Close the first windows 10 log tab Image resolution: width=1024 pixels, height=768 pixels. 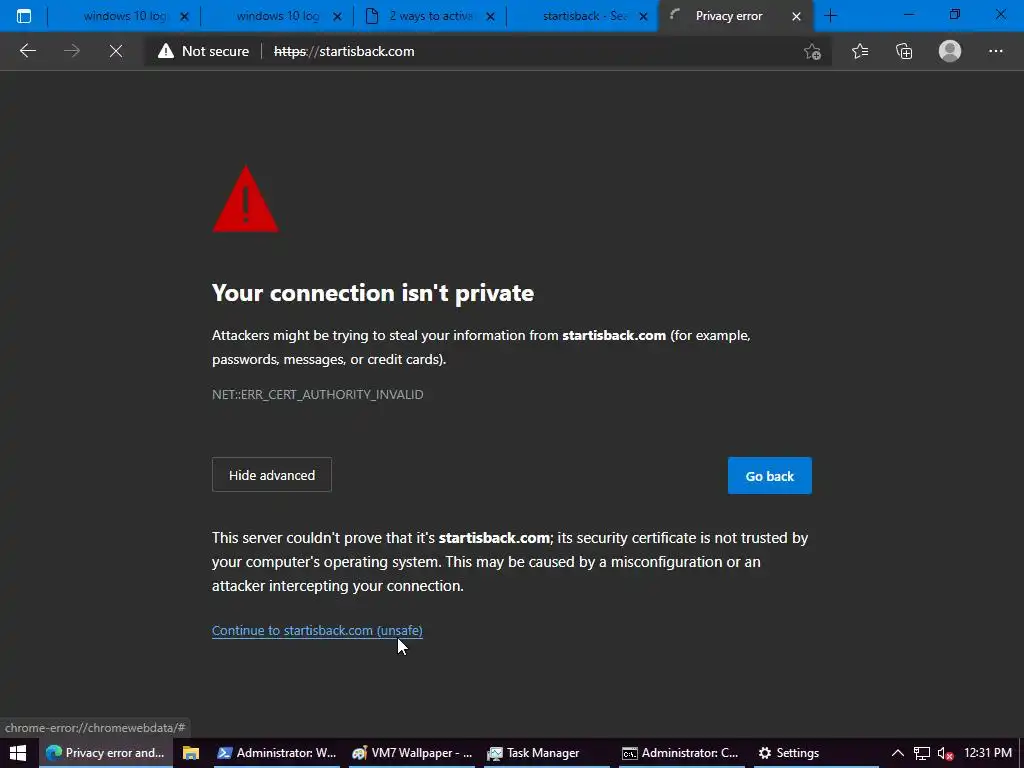pyautogui.click(x=184, y=16)
